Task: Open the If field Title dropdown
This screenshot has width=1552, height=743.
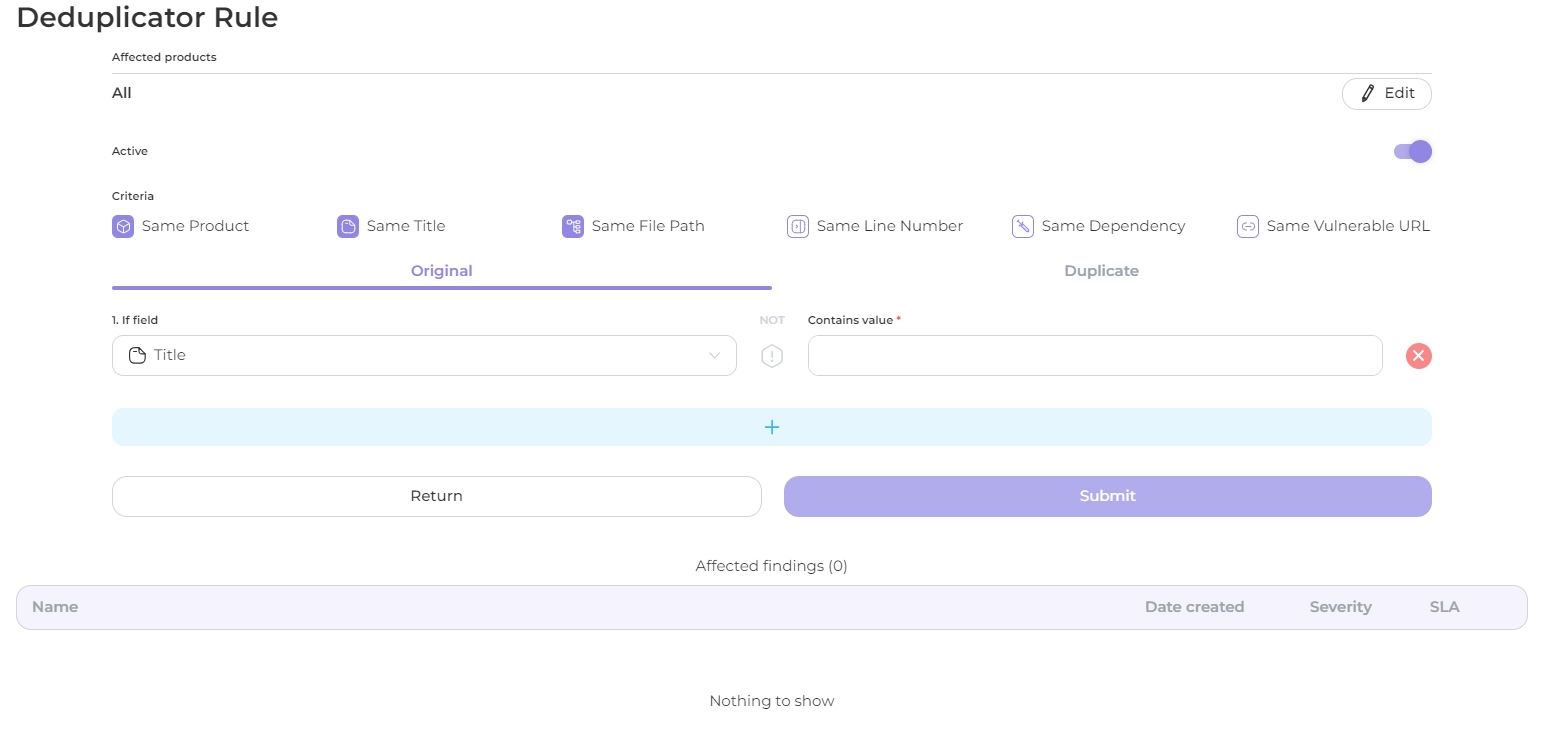Action: [424, 355]
